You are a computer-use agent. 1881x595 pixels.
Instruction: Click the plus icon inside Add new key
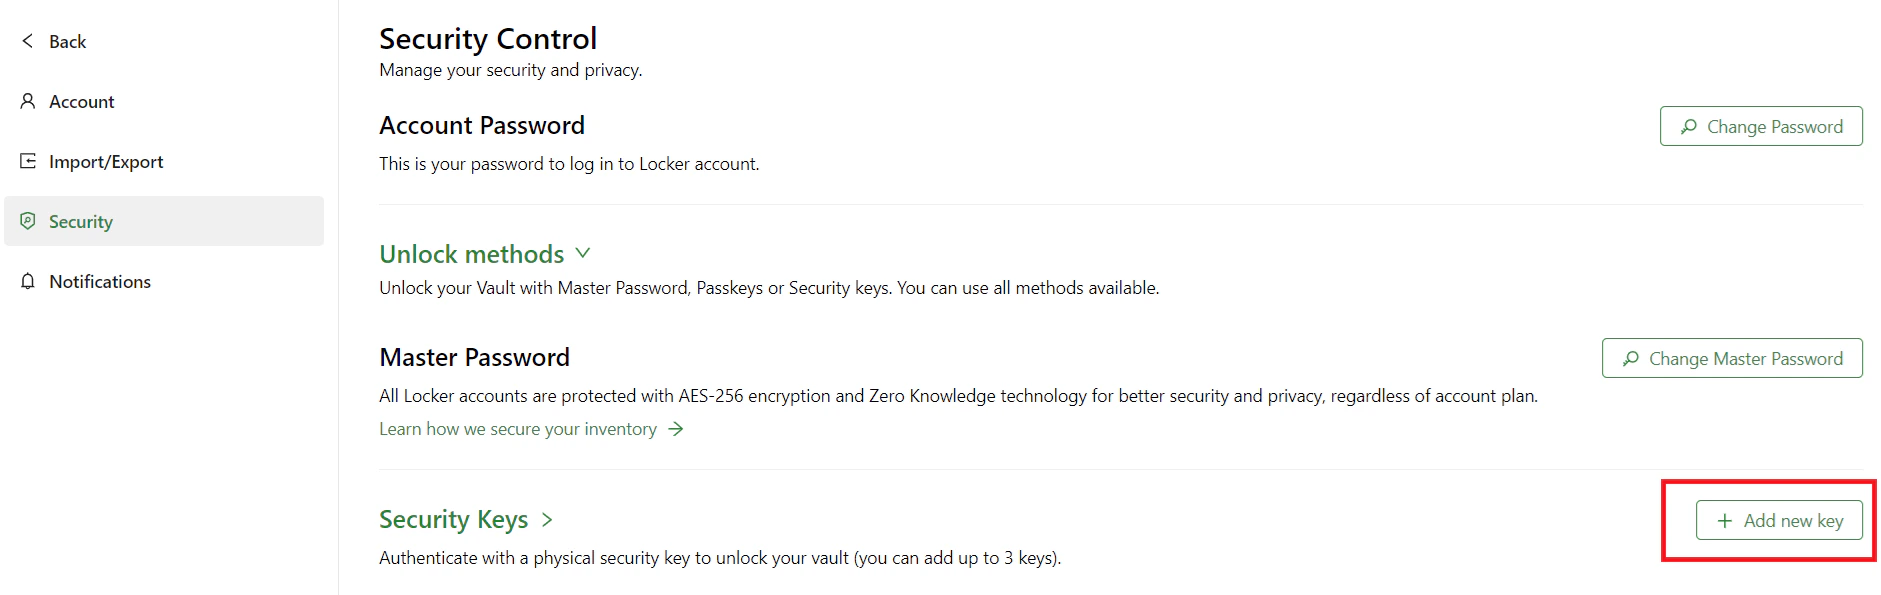click(1723, 520)
